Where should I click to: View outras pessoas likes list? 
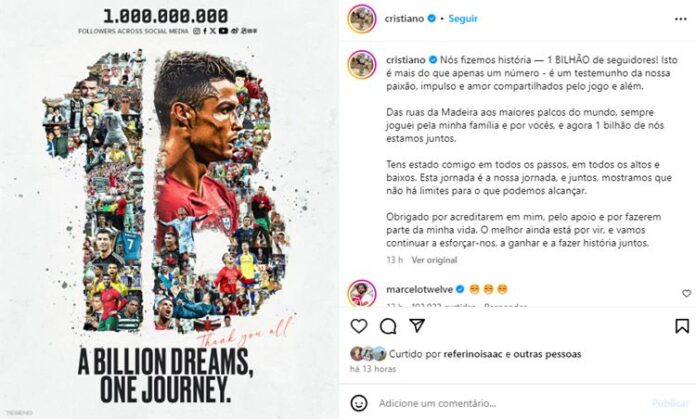click(x=547, y=354)
